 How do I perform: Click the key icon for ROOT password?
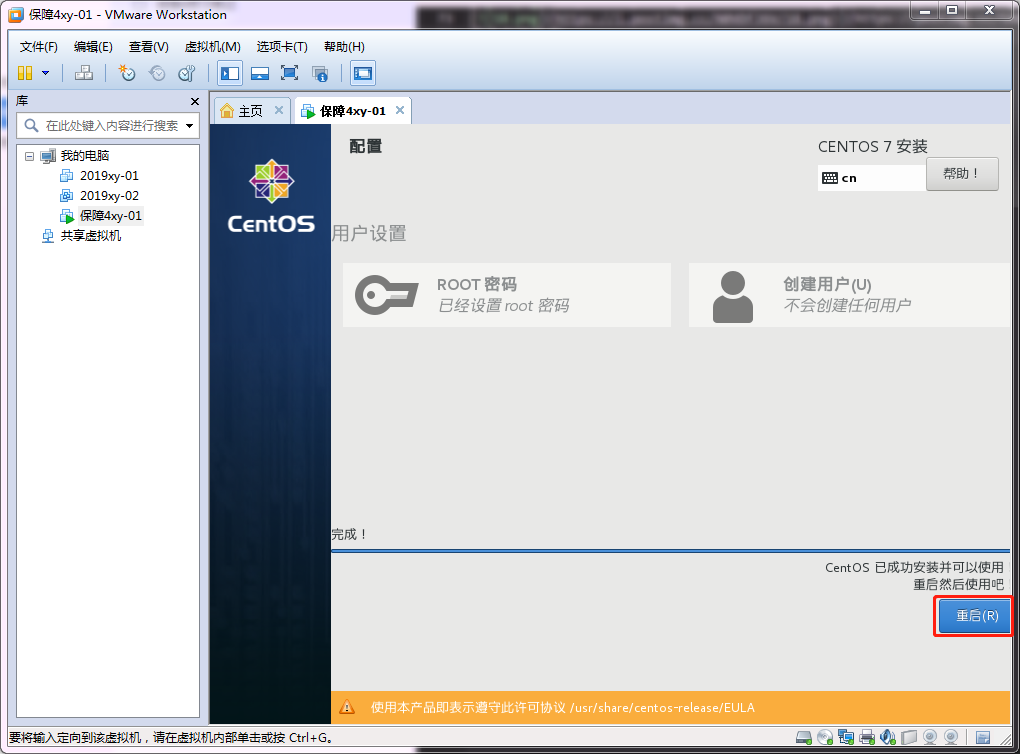386,295
